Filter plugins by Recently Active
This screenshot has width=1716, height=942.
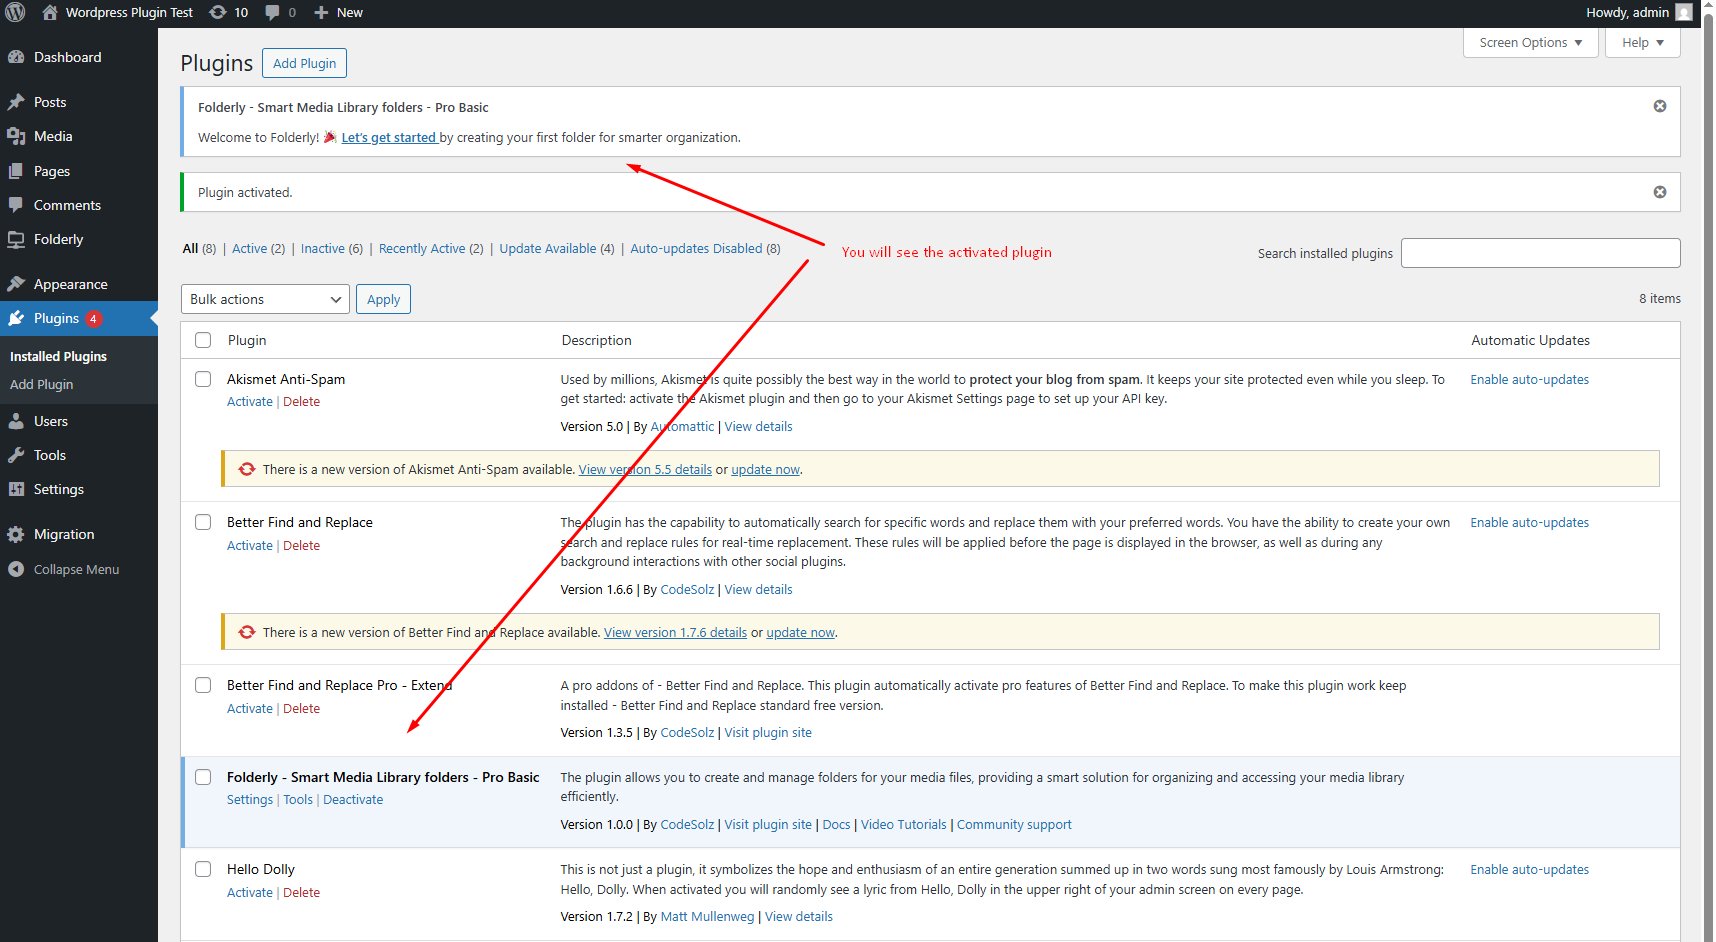click(431, 248)
